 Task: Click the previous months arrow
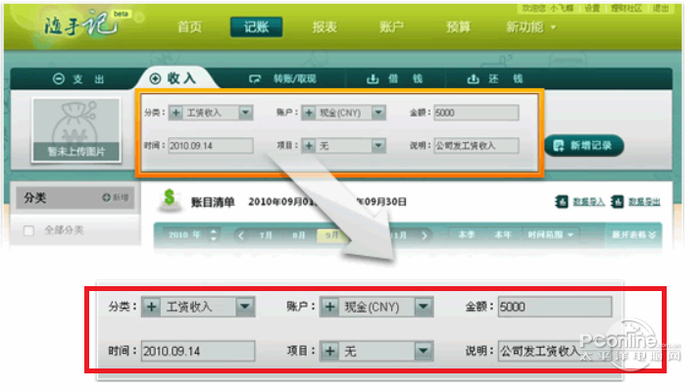click(x=241, y=235)
